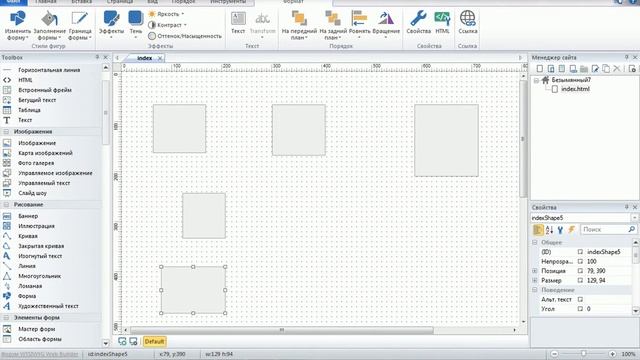
Task: Choose Мастер форм in Toolbox
Action: click(36, 329)
